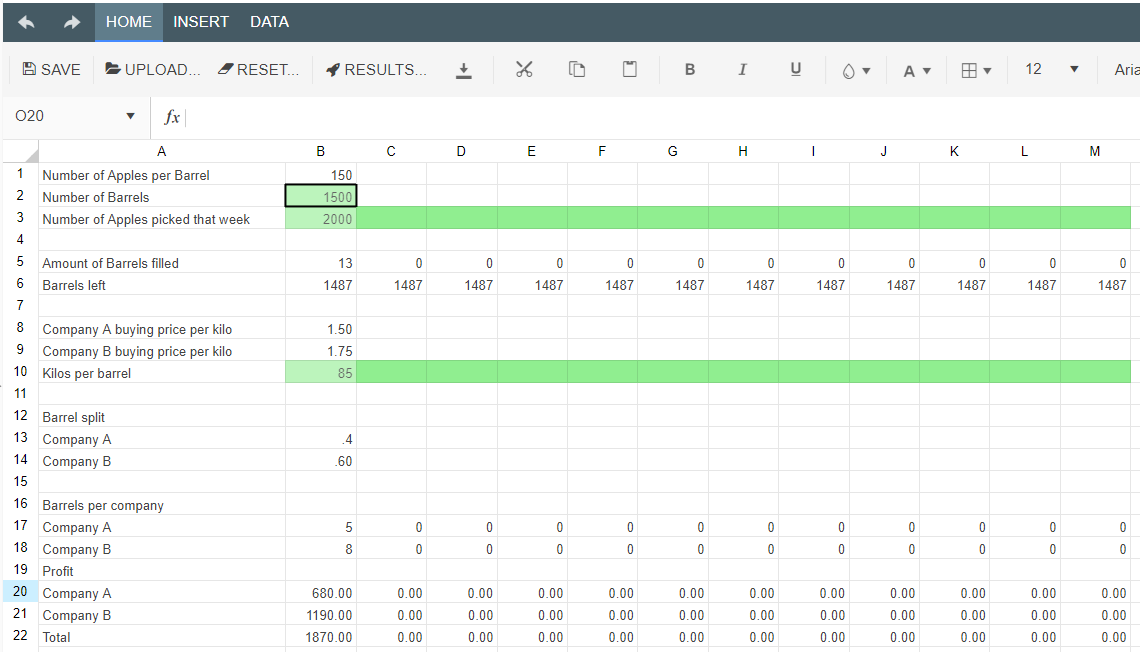Cut selection with scissors icon
This screenshot has height=652, width=1140.
tap(524, 70)
